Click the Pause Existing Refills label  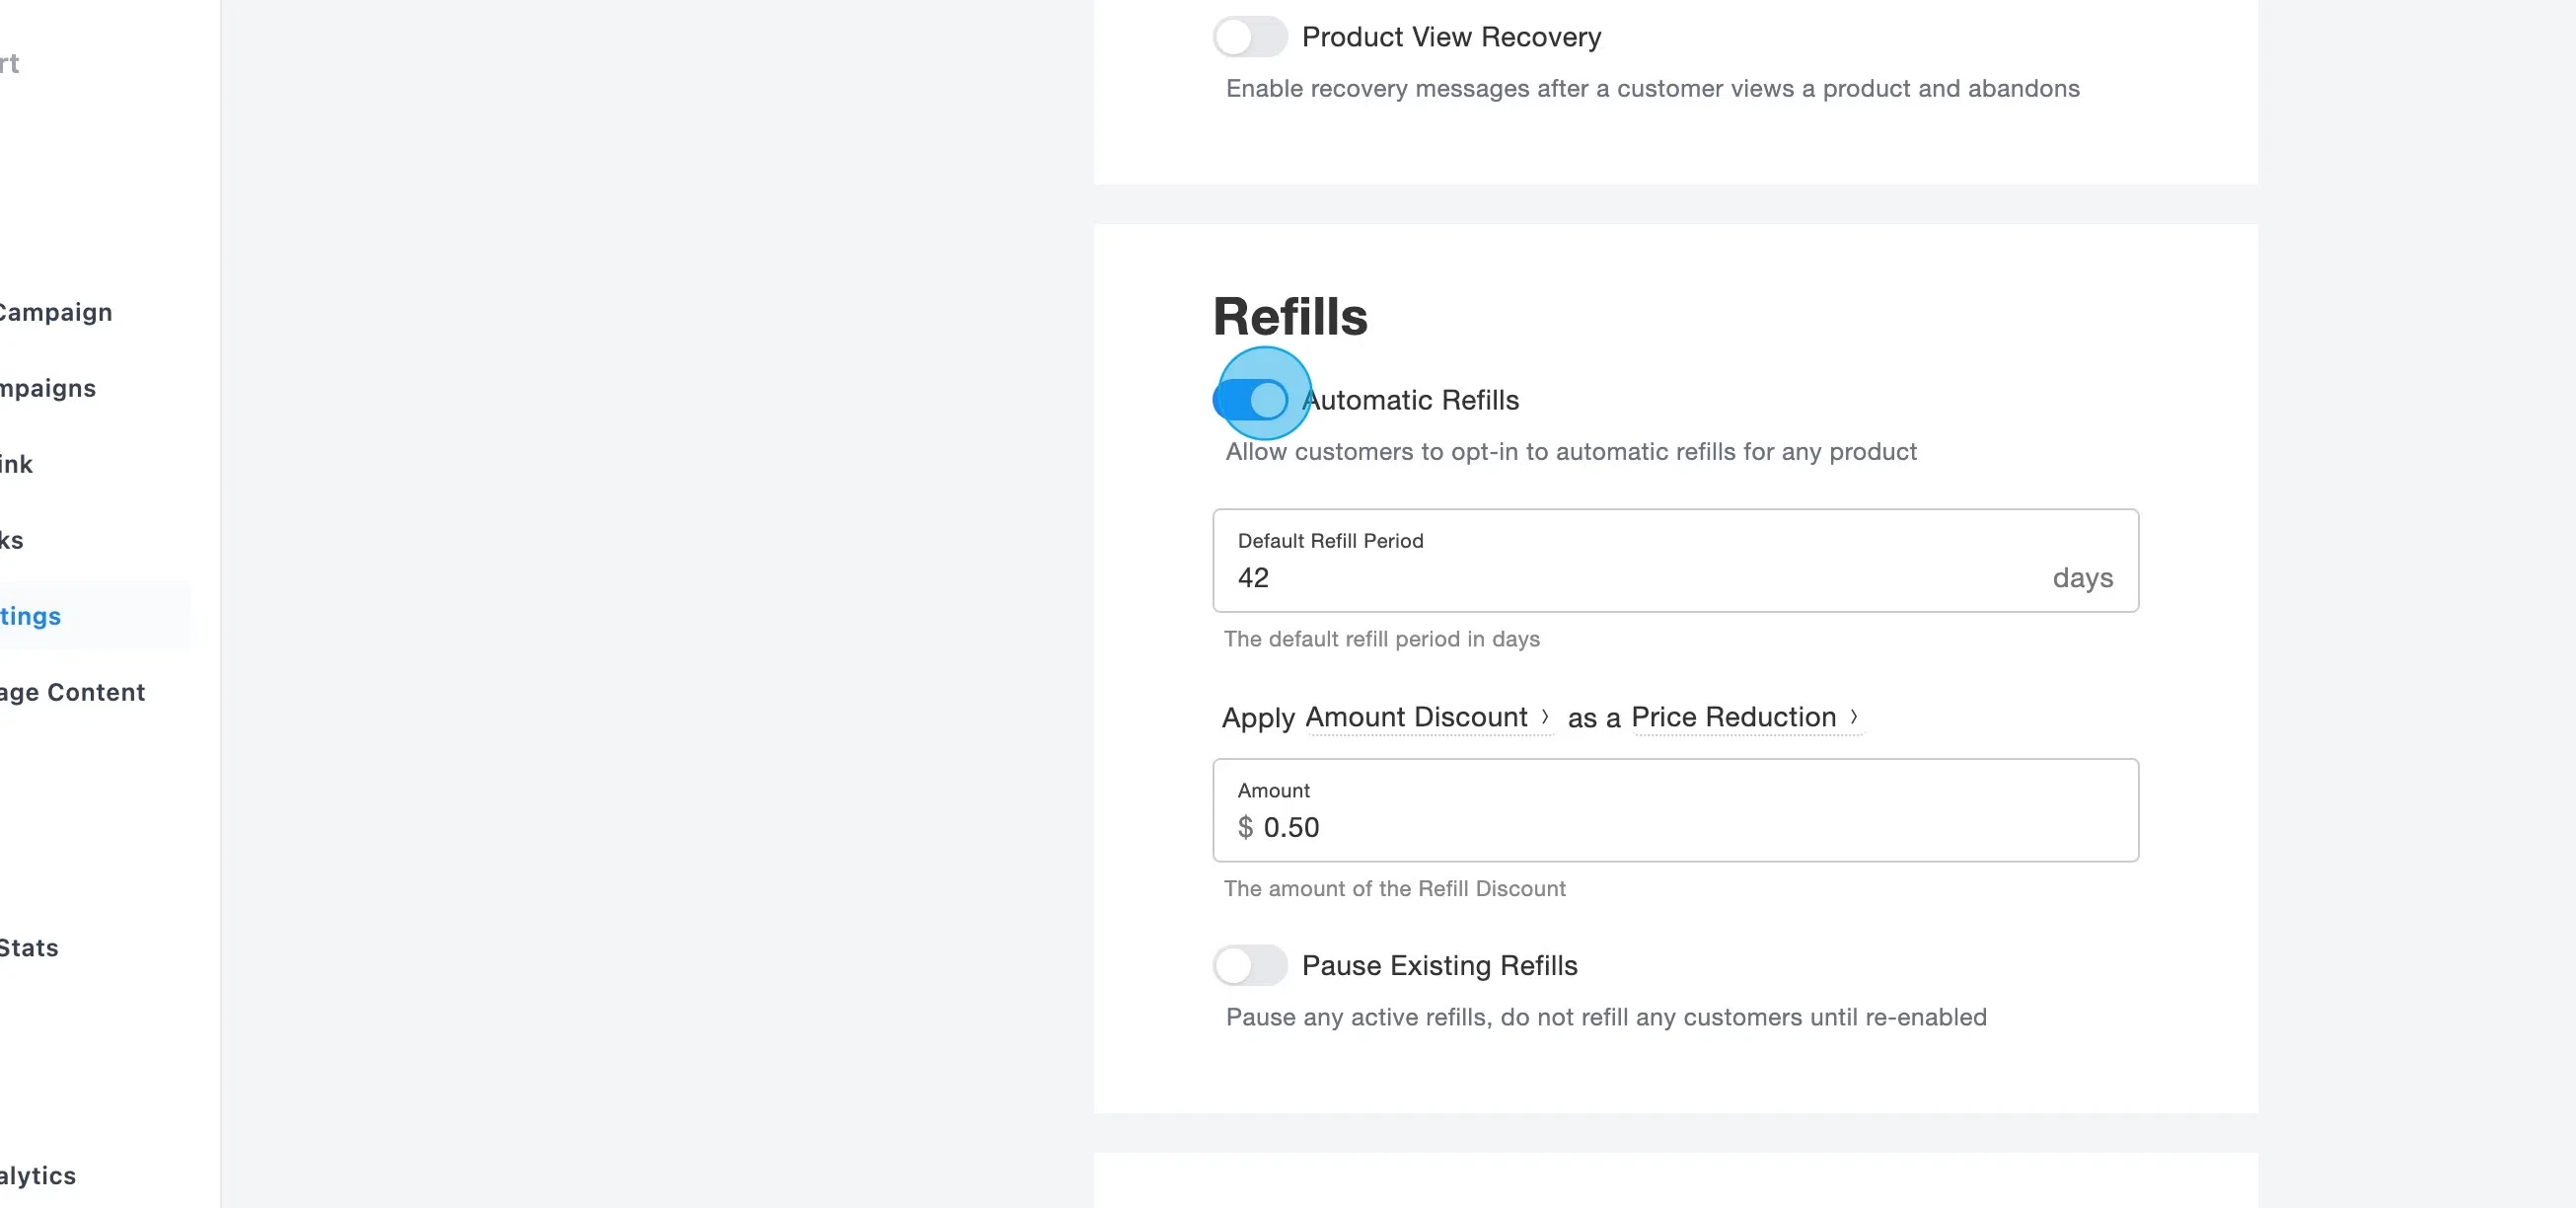1439,965
